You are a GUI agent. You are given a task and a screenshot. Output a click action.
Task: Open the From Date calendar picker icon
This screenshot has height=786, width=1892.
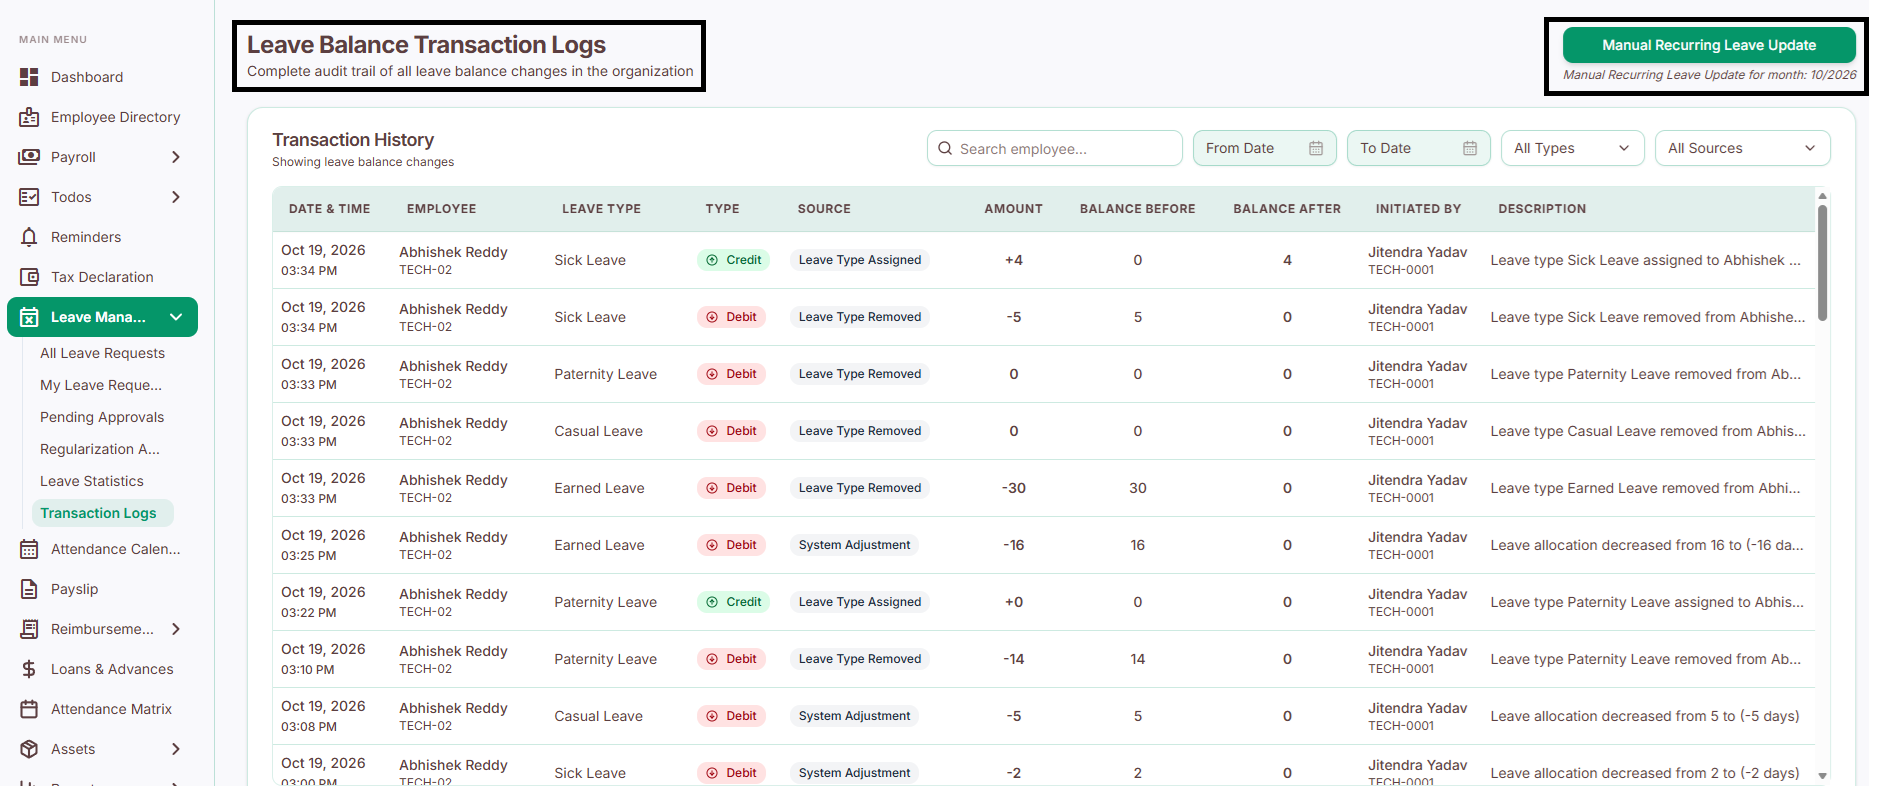(x=1316, y=148)
